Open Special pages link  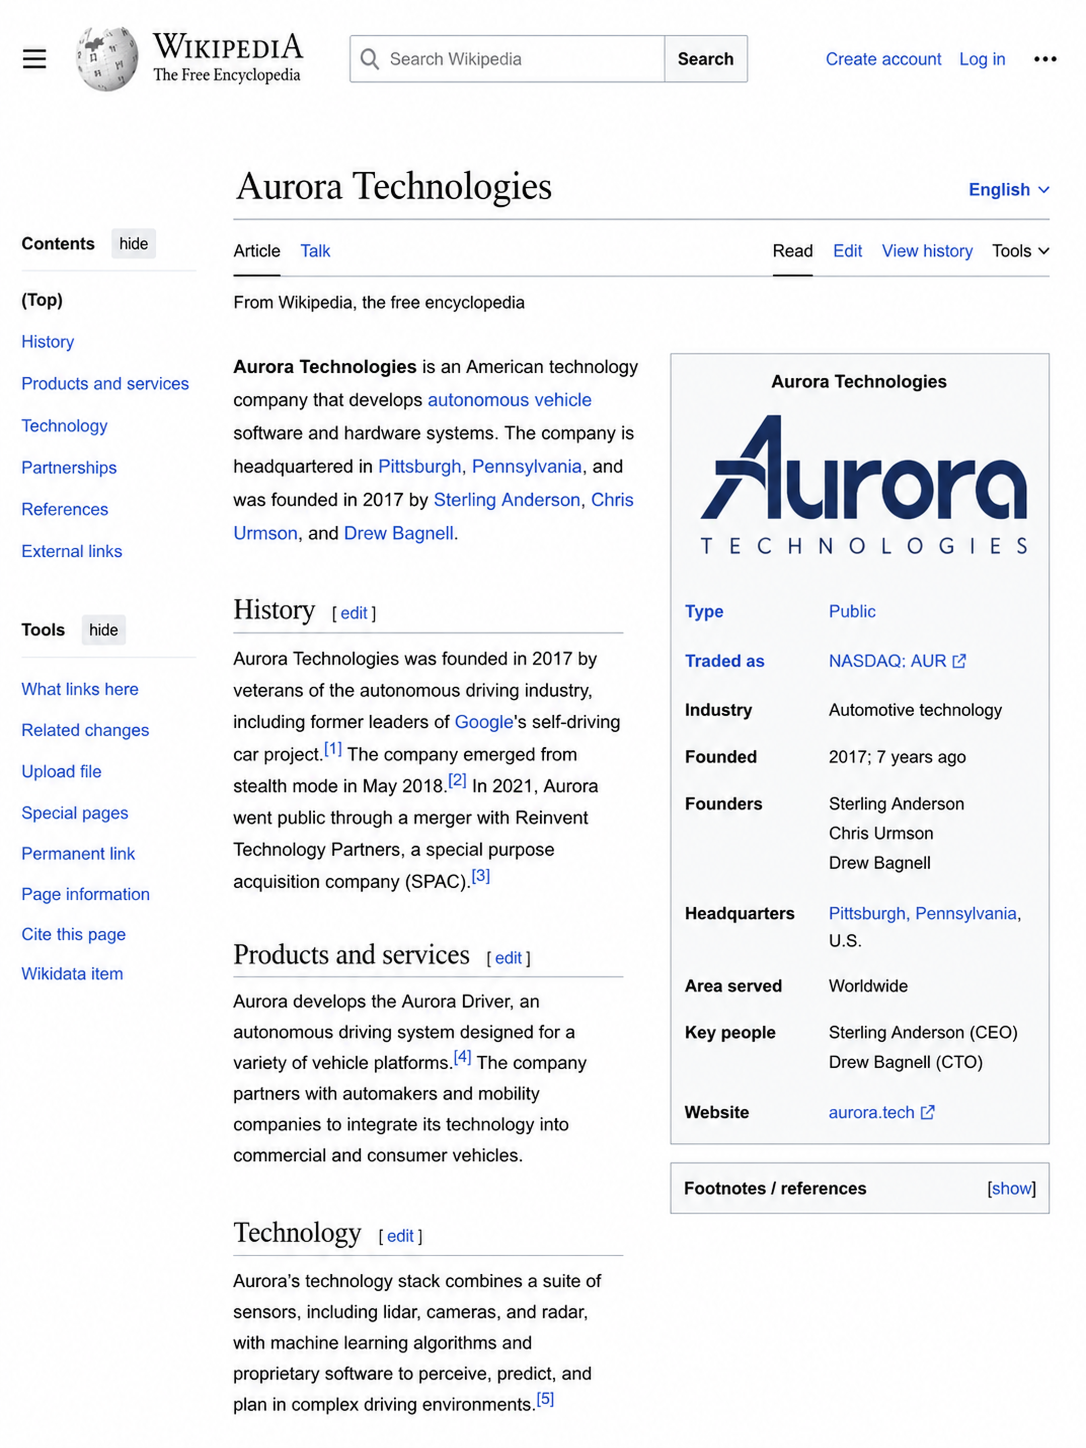pyautogui.click(x=75, y=813)
